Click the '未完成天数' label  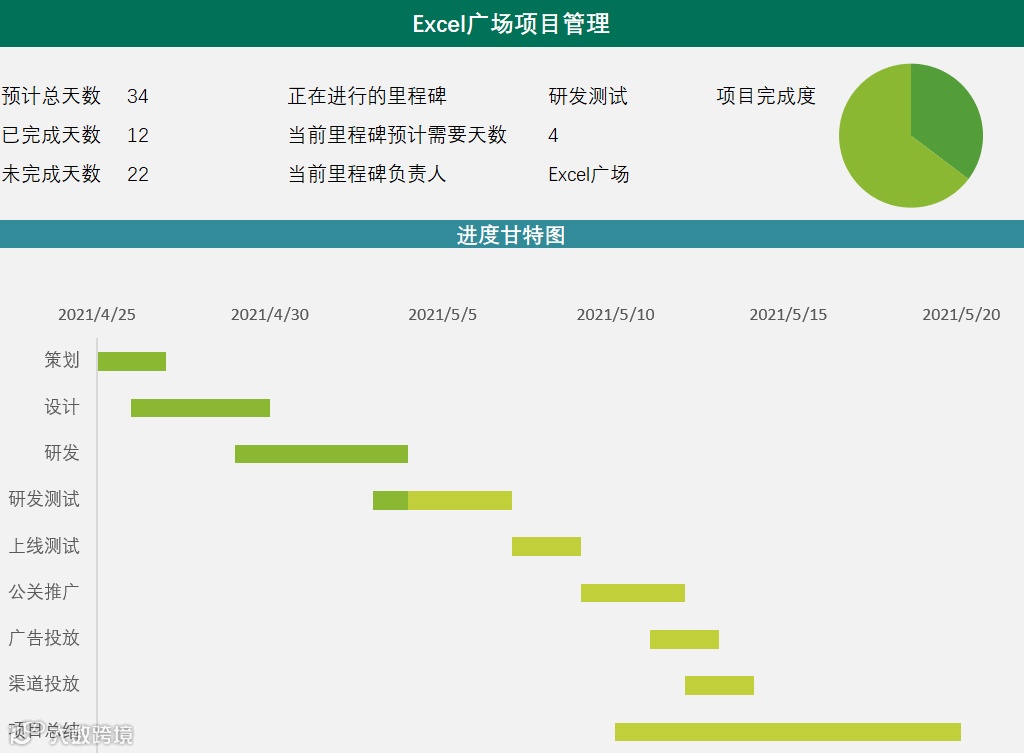[51, 174]
